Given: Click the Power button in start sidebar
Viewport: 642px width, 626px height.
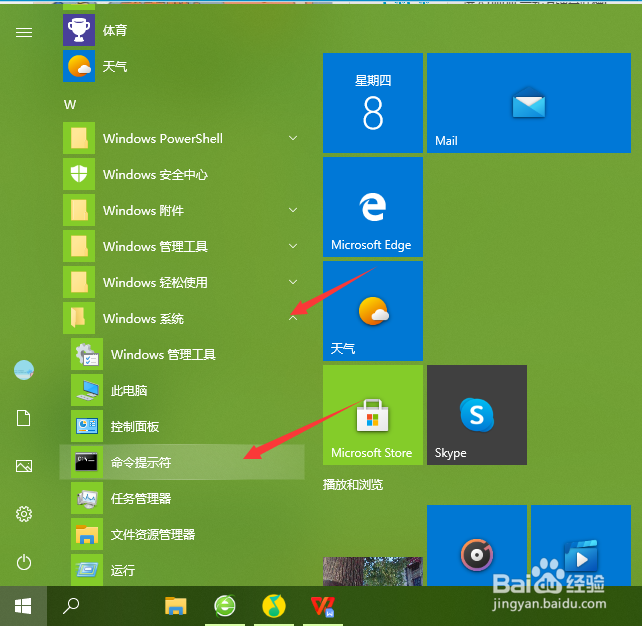Looking at the screenshot, I should pos(24,562).
